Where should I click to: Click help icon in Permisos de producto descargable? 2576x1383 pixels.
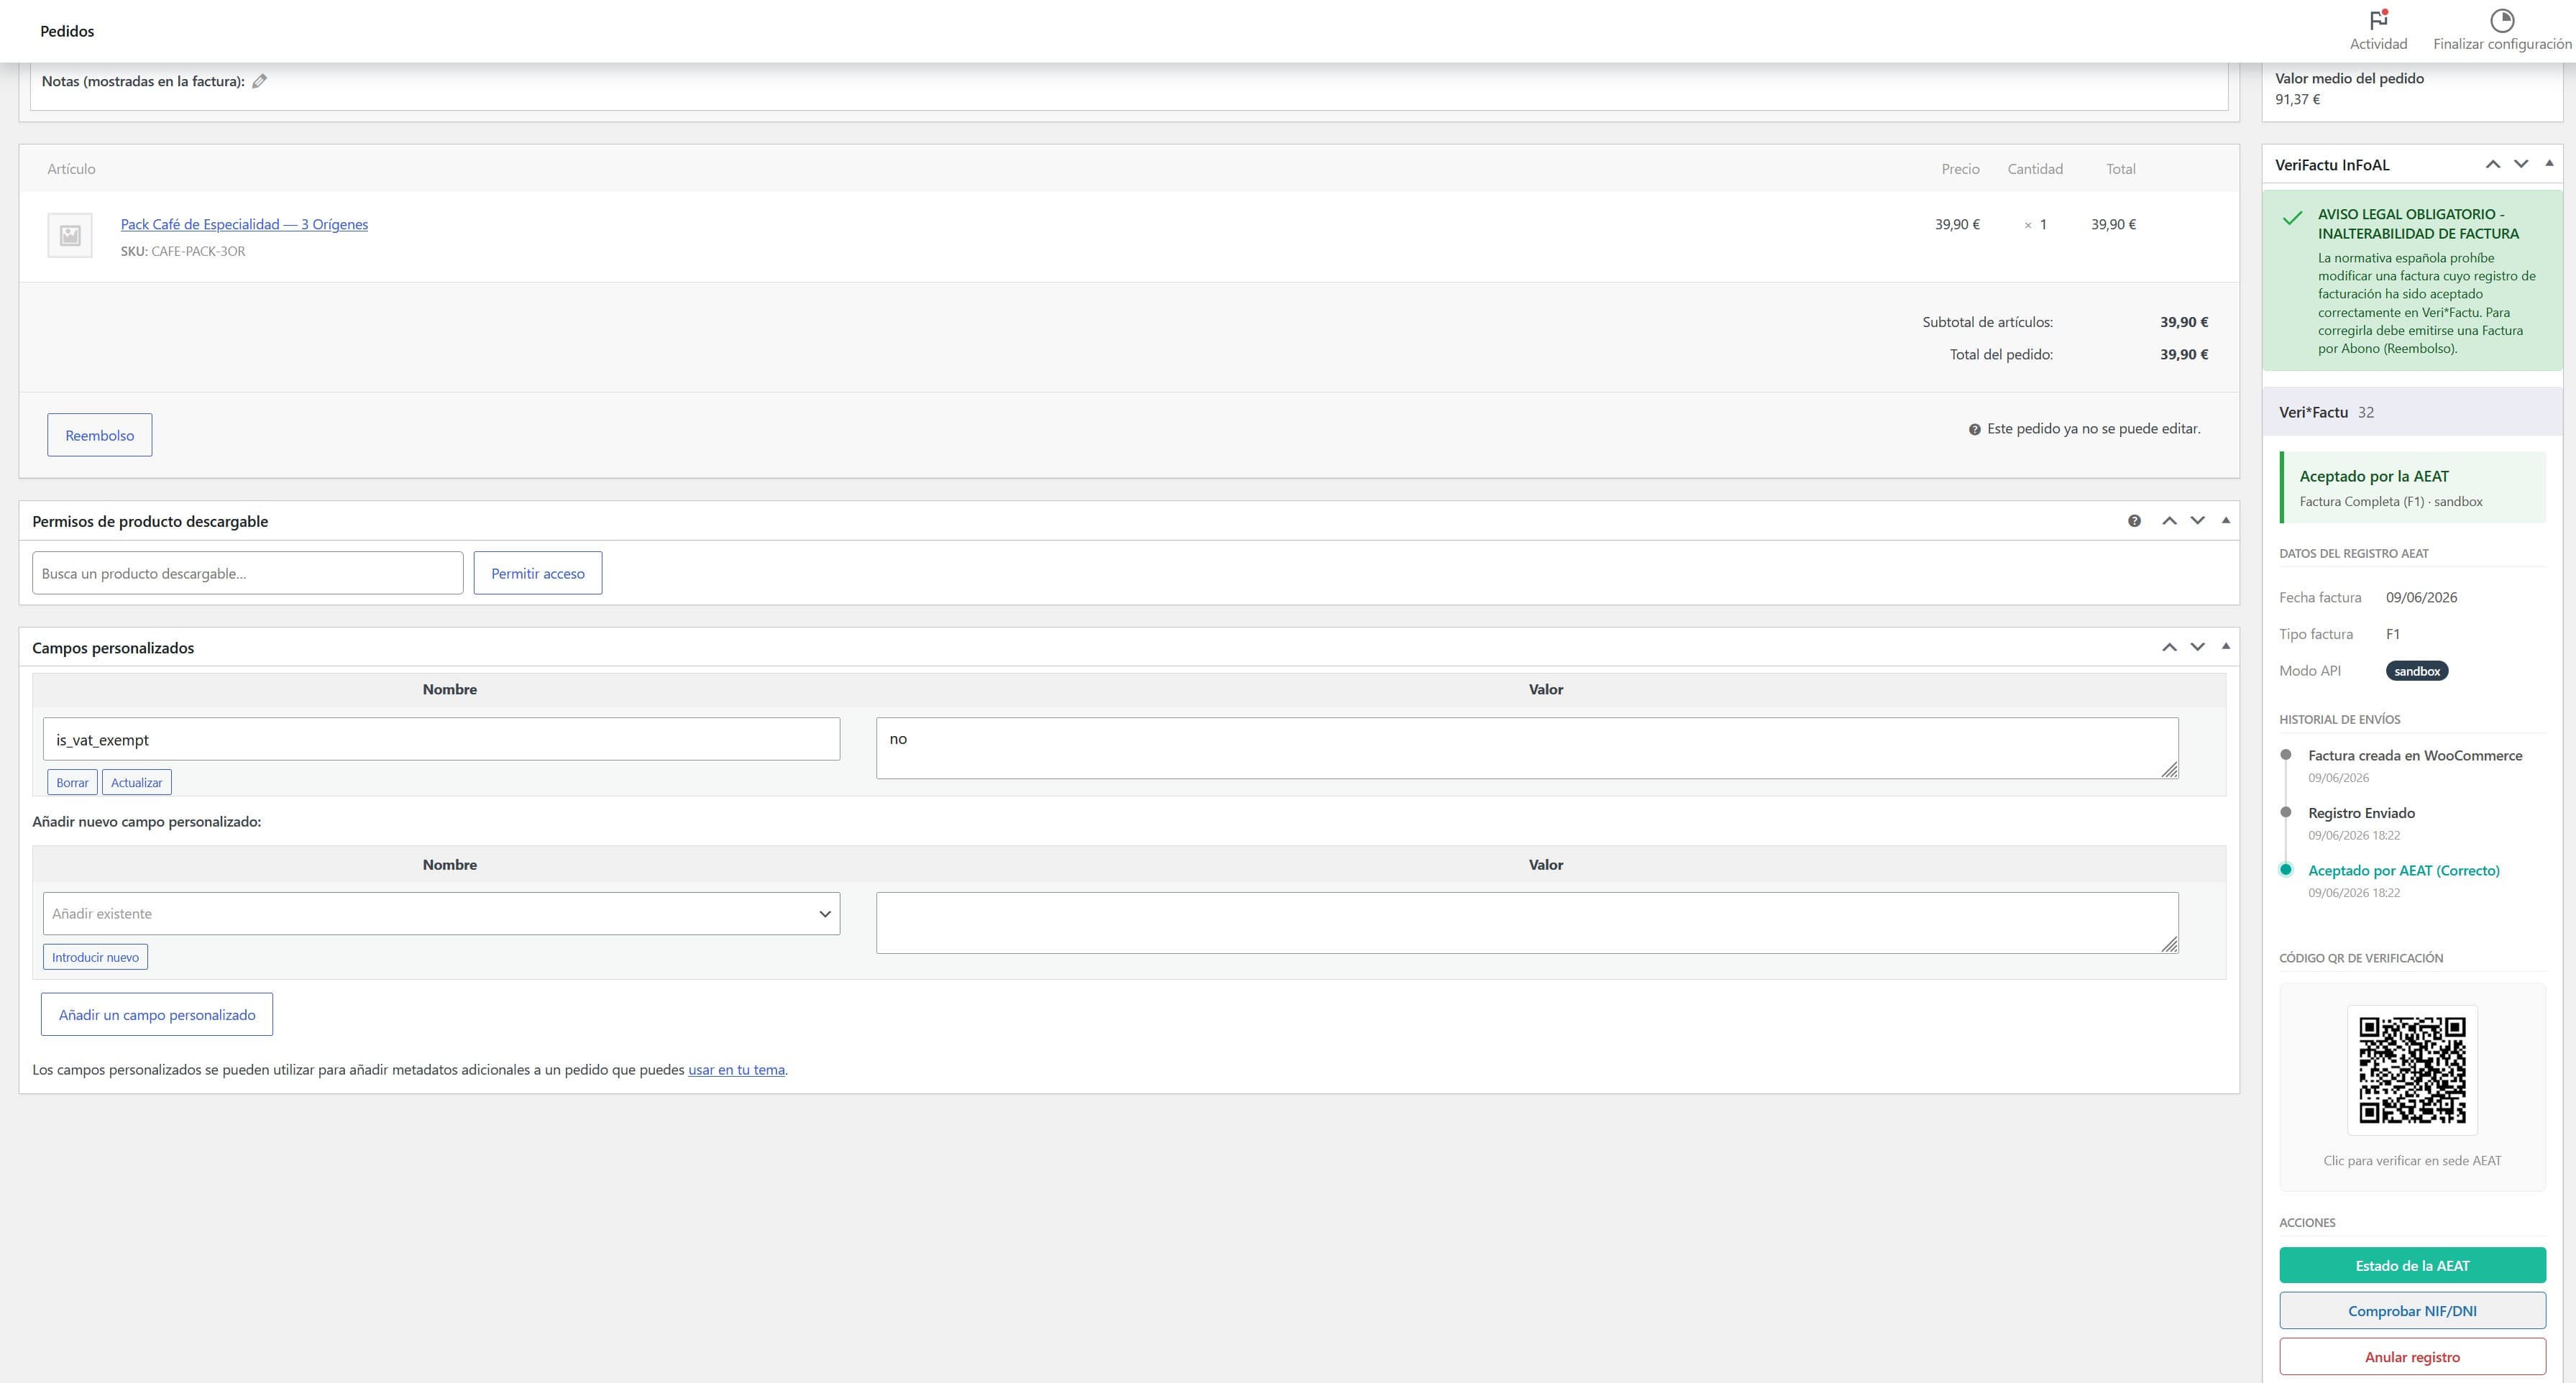(x=2134, y=521)
